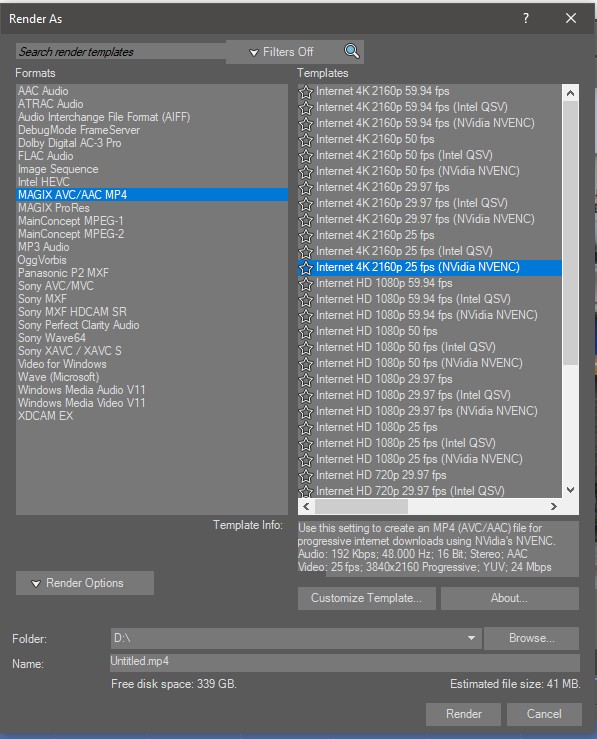Choose Internet HD 720p 29.97 fps template

pyautogui.click(x=430, y=475)
